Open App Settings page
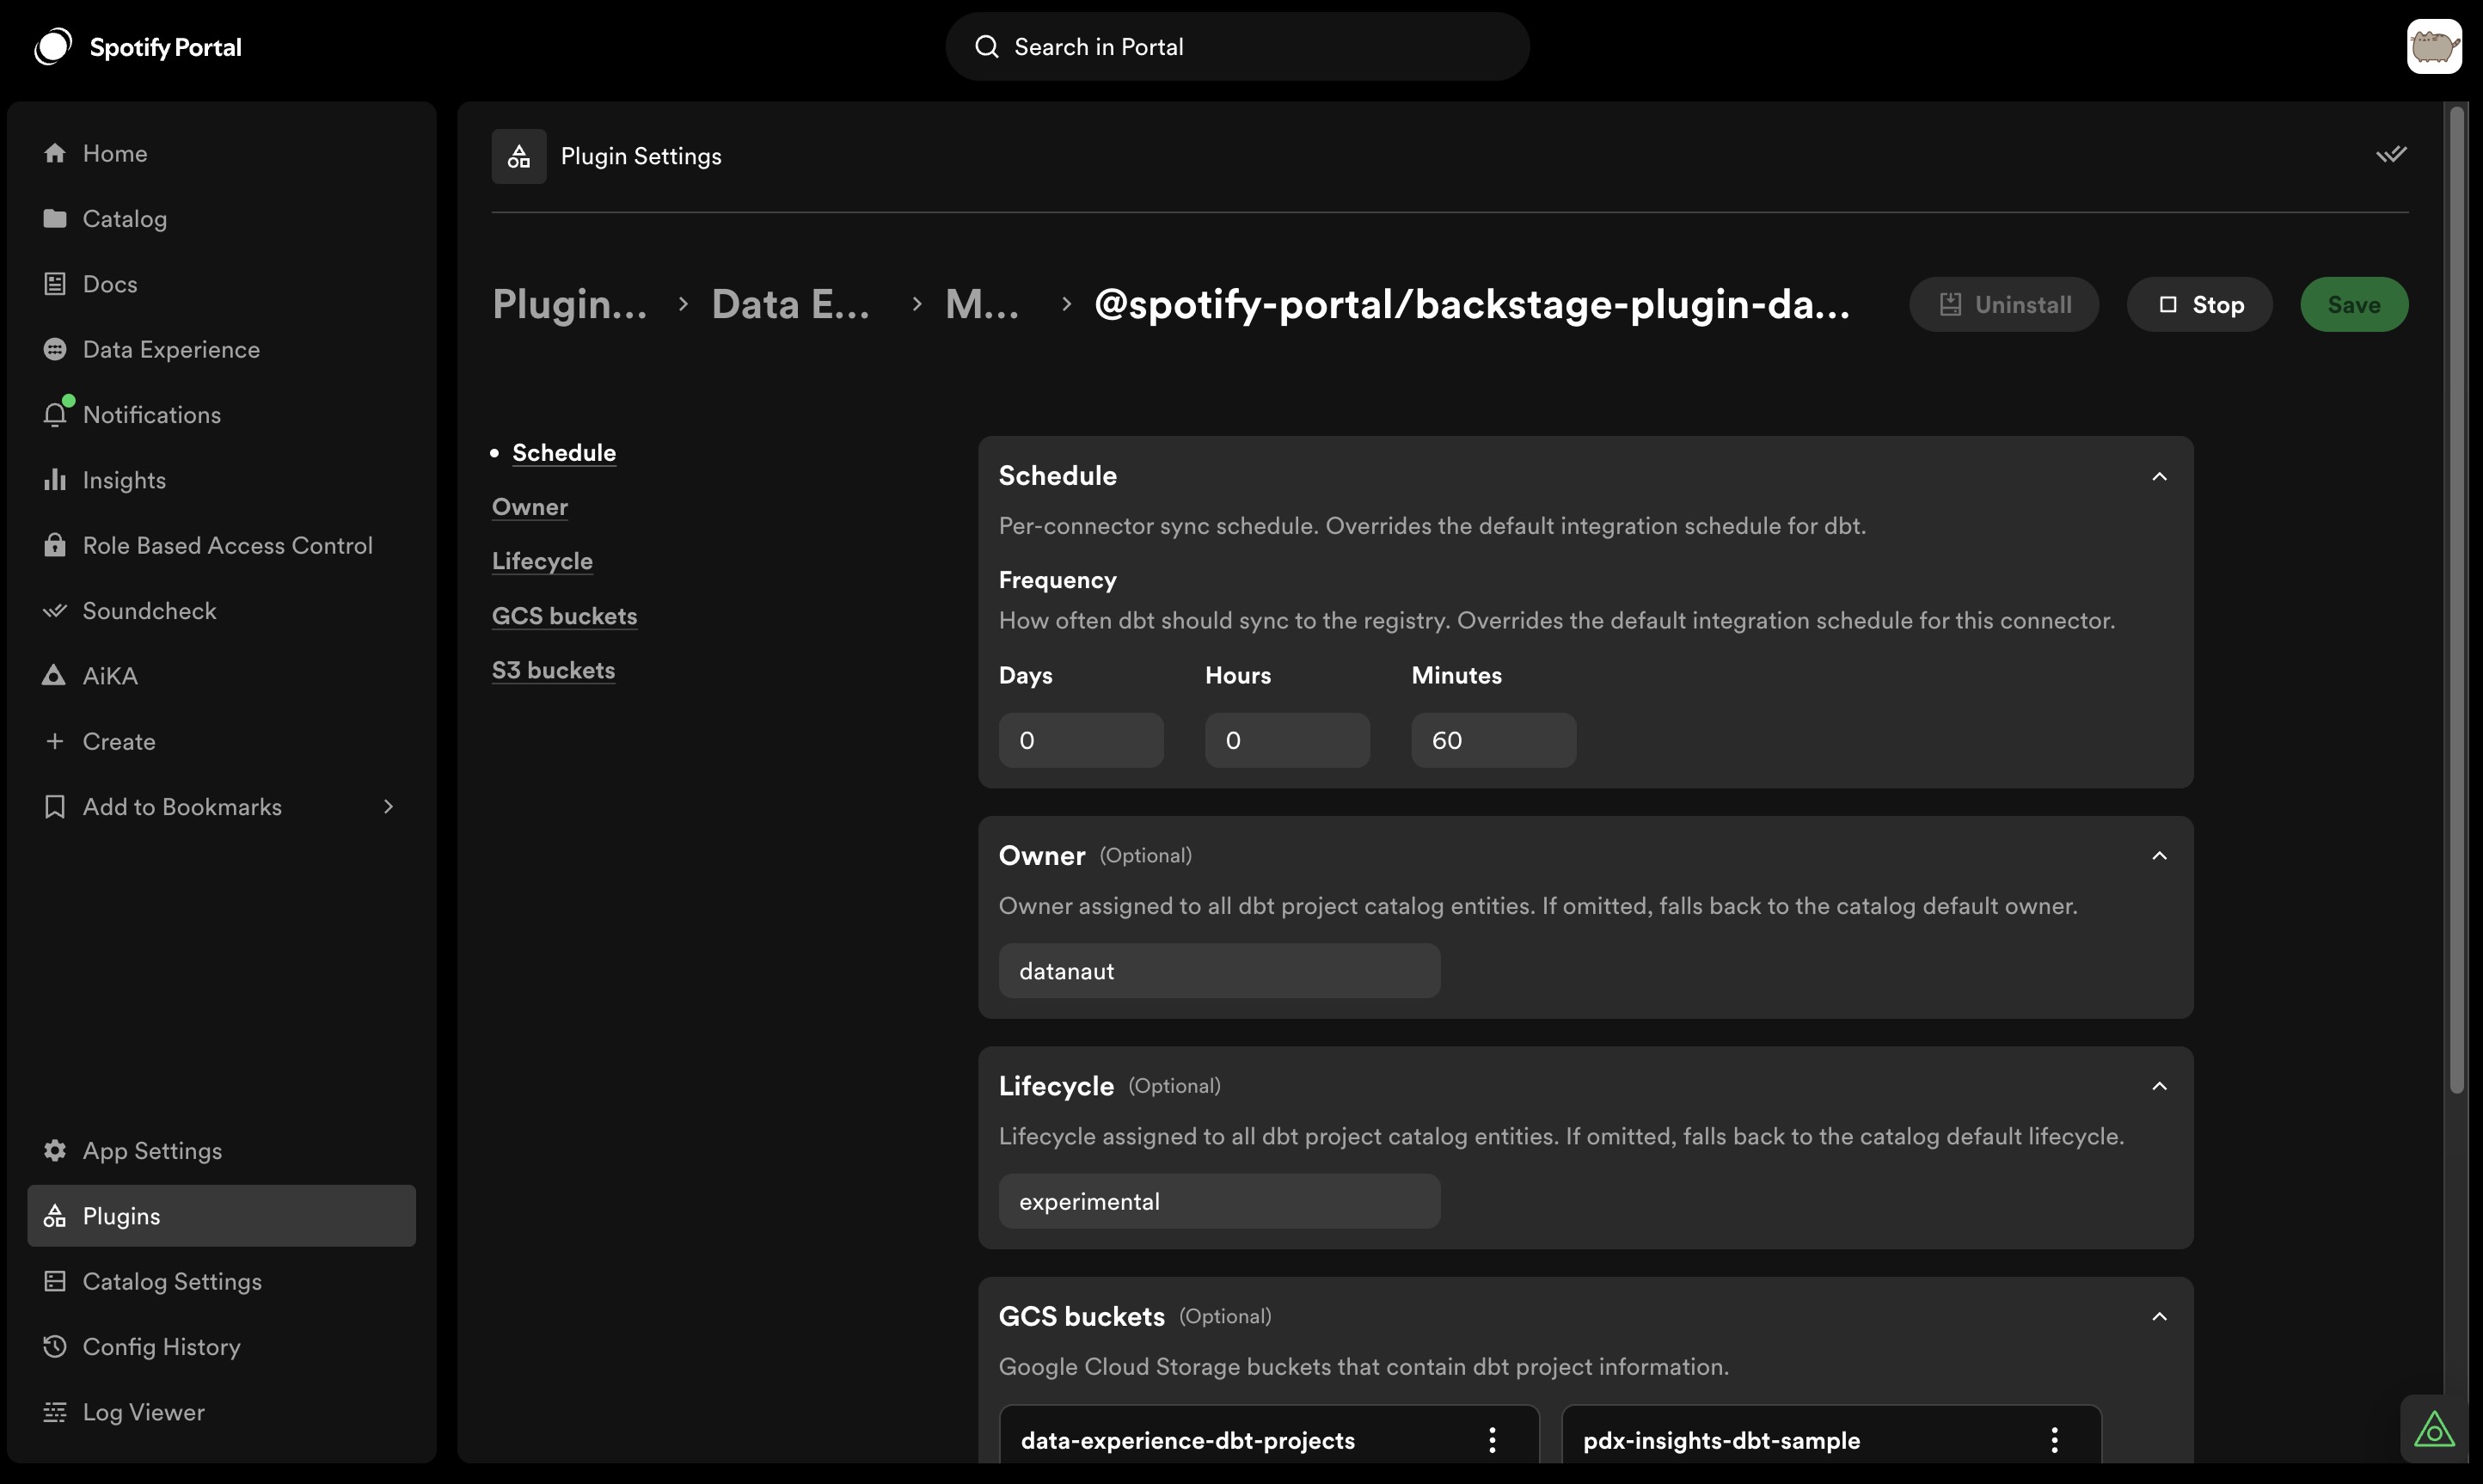Screen dimensions: 2483x1484 tap(222, 1151)
